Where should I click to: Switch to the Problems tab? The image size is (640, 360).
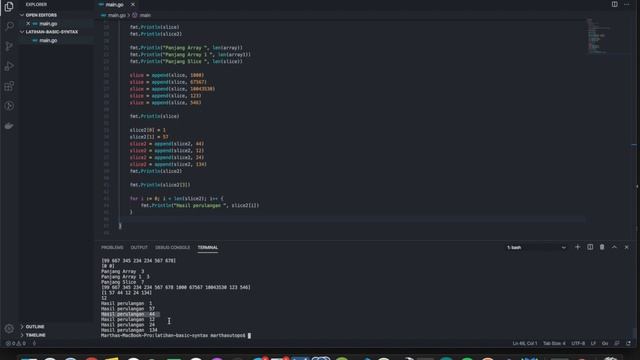tap(112, 247)
